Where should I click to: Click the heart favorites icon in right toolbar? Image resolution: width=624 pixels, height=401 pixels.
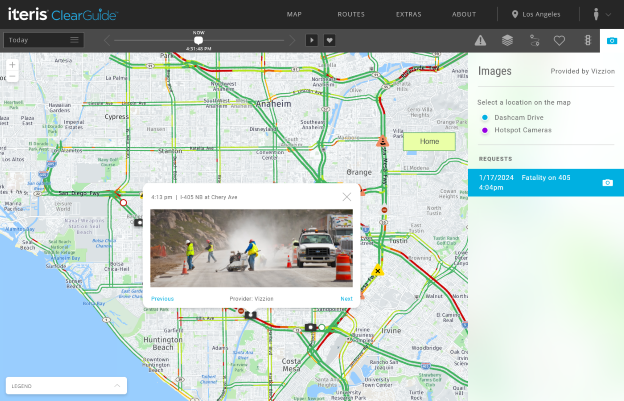pyautogui.click(x=560, y=40)
